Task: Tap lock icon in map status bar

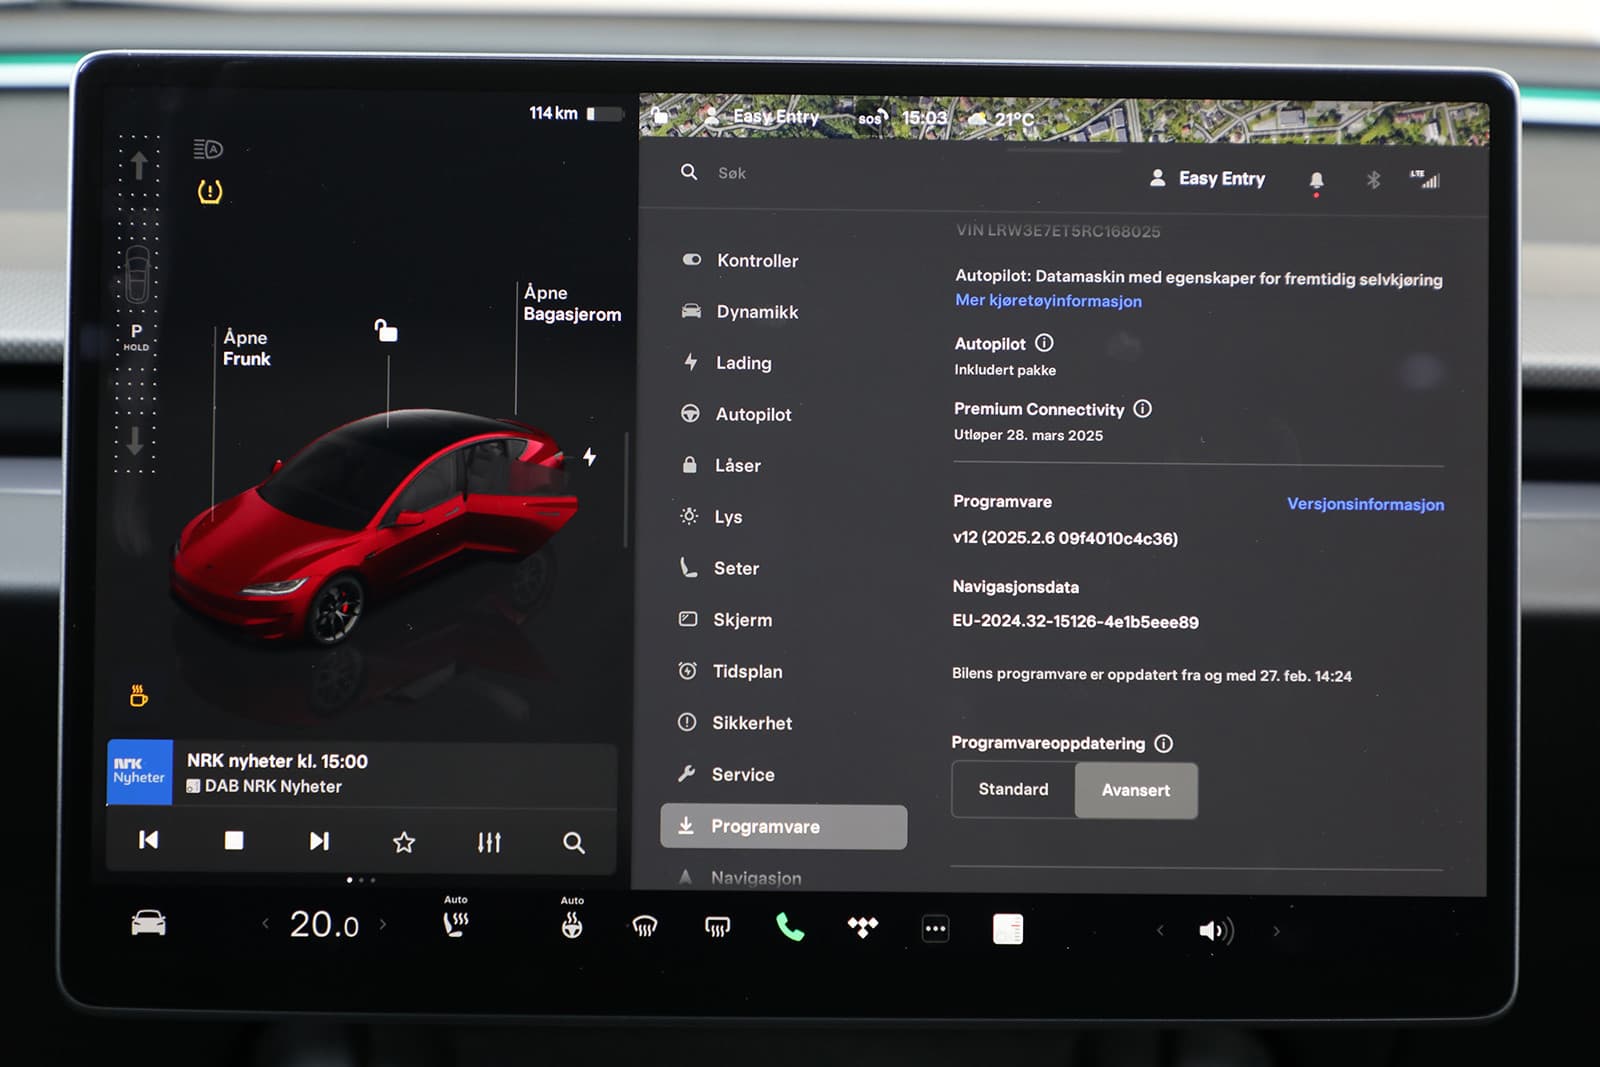Action: coord(660,115)
